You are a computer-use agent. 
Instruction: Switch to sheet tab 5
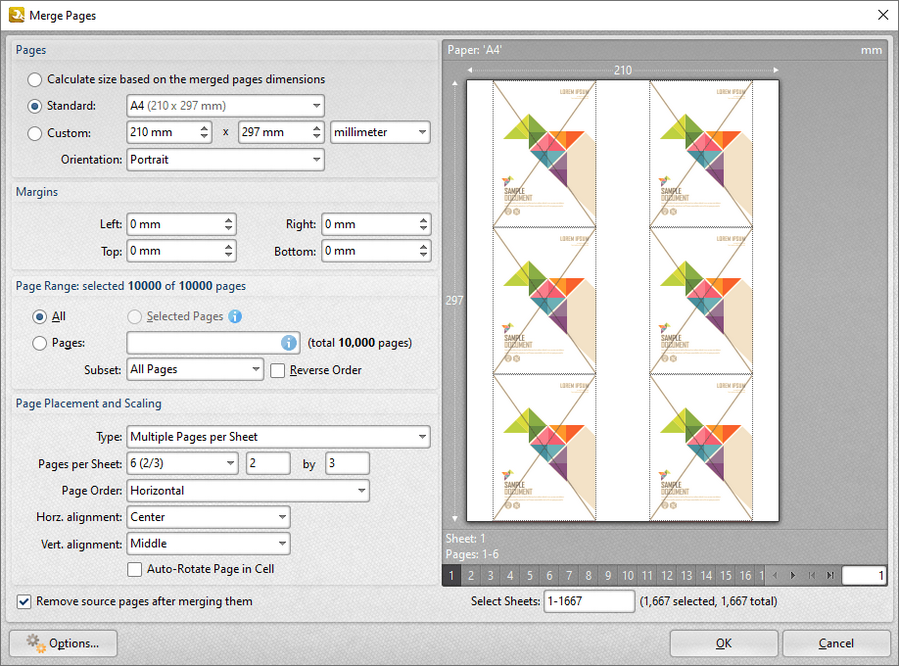coord(530,575)
